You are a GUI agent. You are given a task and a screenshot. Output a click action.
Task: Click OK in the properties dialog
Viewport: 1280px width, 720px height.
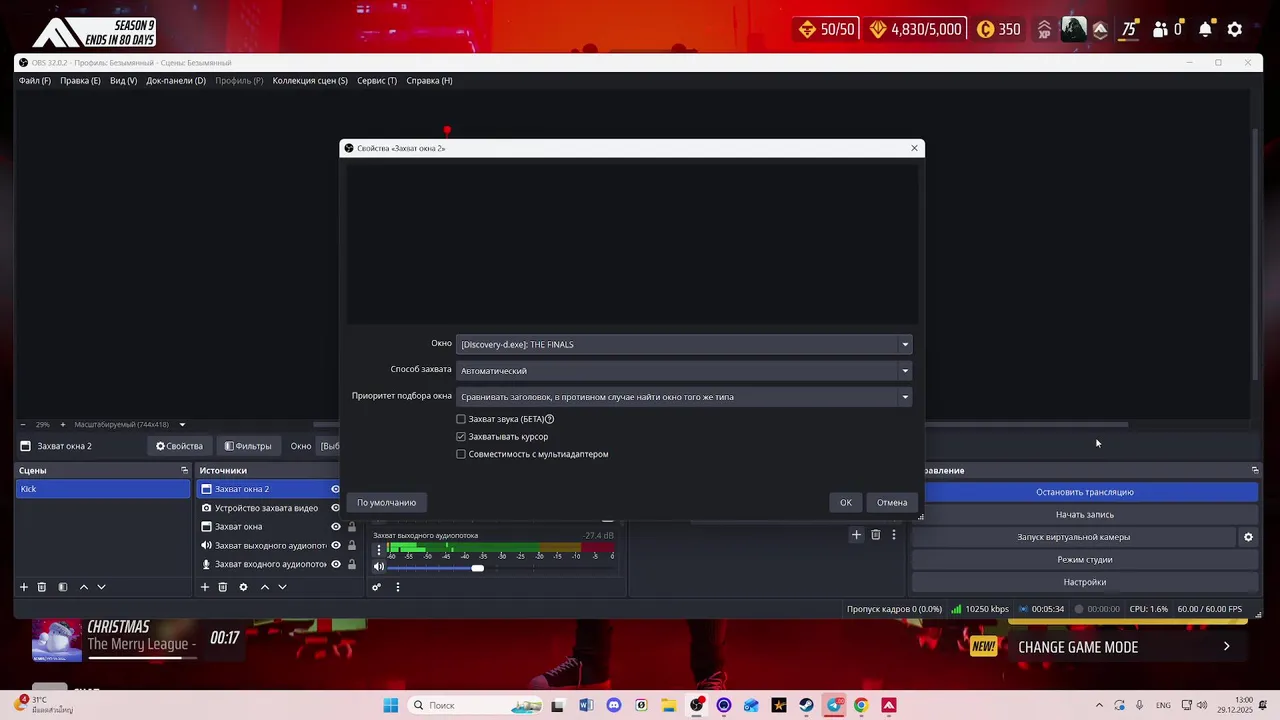pos(846,502)
